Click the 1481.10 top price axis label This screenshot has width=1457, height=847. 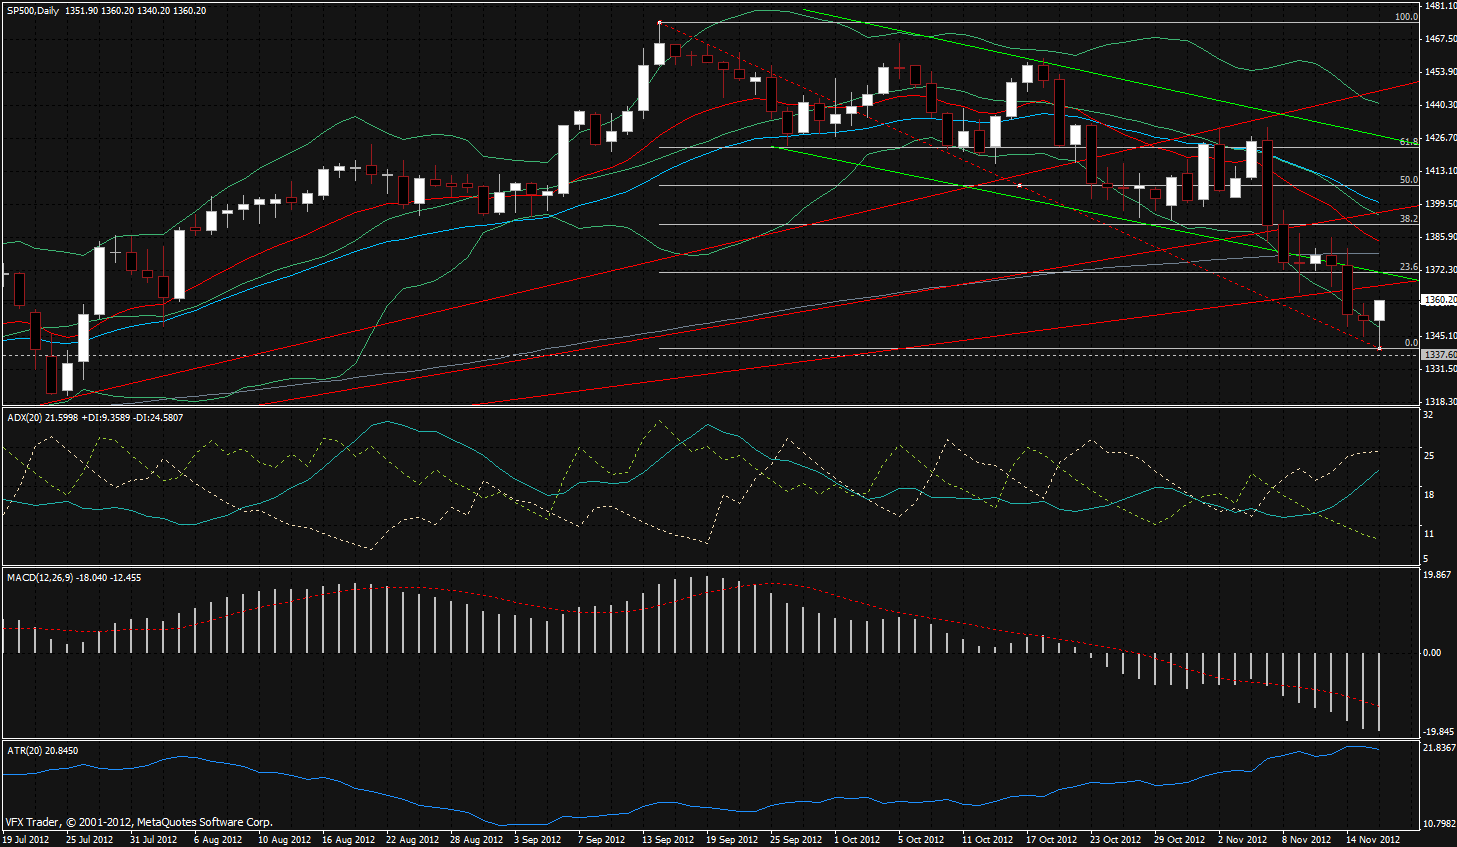[1440, 6]
